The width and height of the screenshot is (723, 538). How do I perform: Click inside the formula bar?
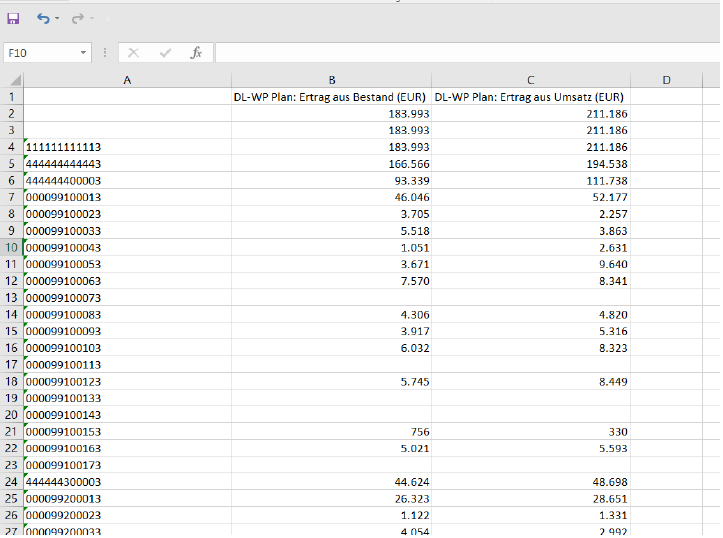[x=468, y=53]
